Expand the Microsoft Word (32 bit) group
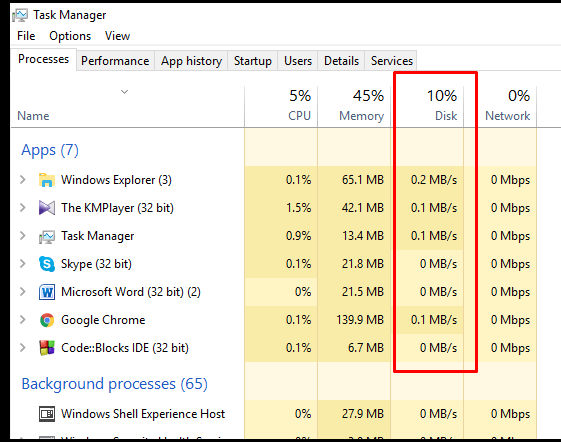Screen dimensions: 561x442 (23, 291)
